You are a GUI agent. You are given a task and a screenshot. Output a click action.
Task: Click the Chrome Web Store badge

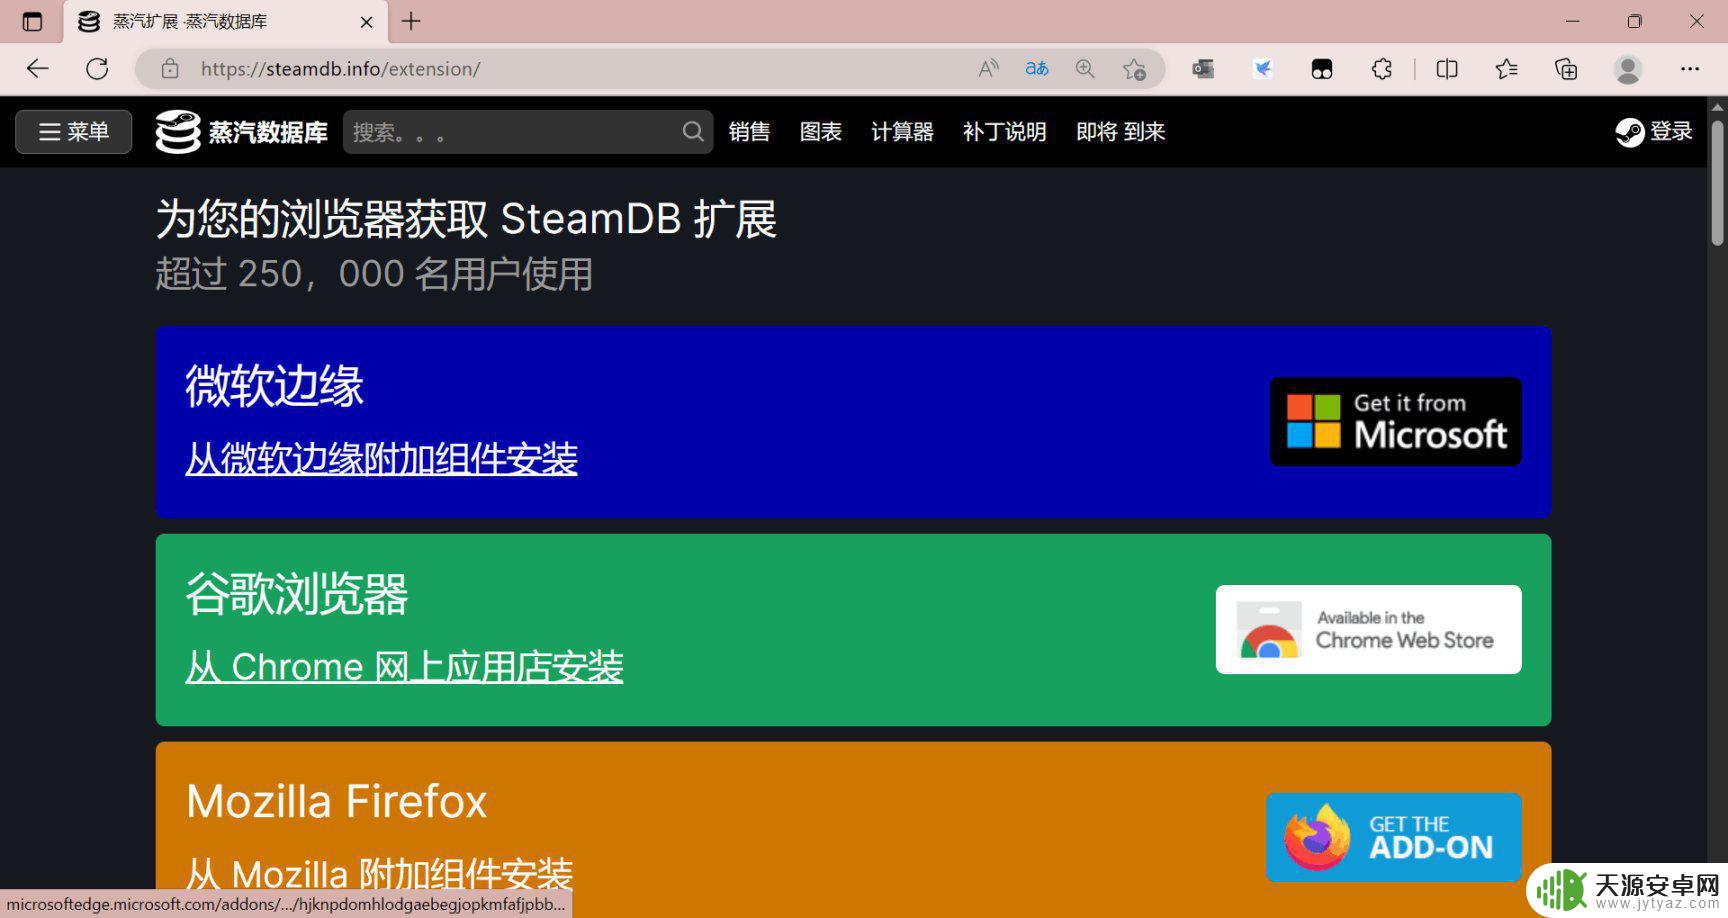[x=1368, y=629]
